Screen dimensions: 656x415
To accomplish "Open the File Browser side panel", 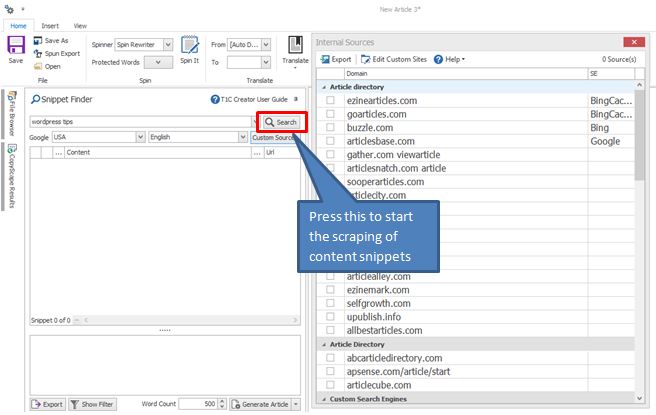I will click(12, 114).
